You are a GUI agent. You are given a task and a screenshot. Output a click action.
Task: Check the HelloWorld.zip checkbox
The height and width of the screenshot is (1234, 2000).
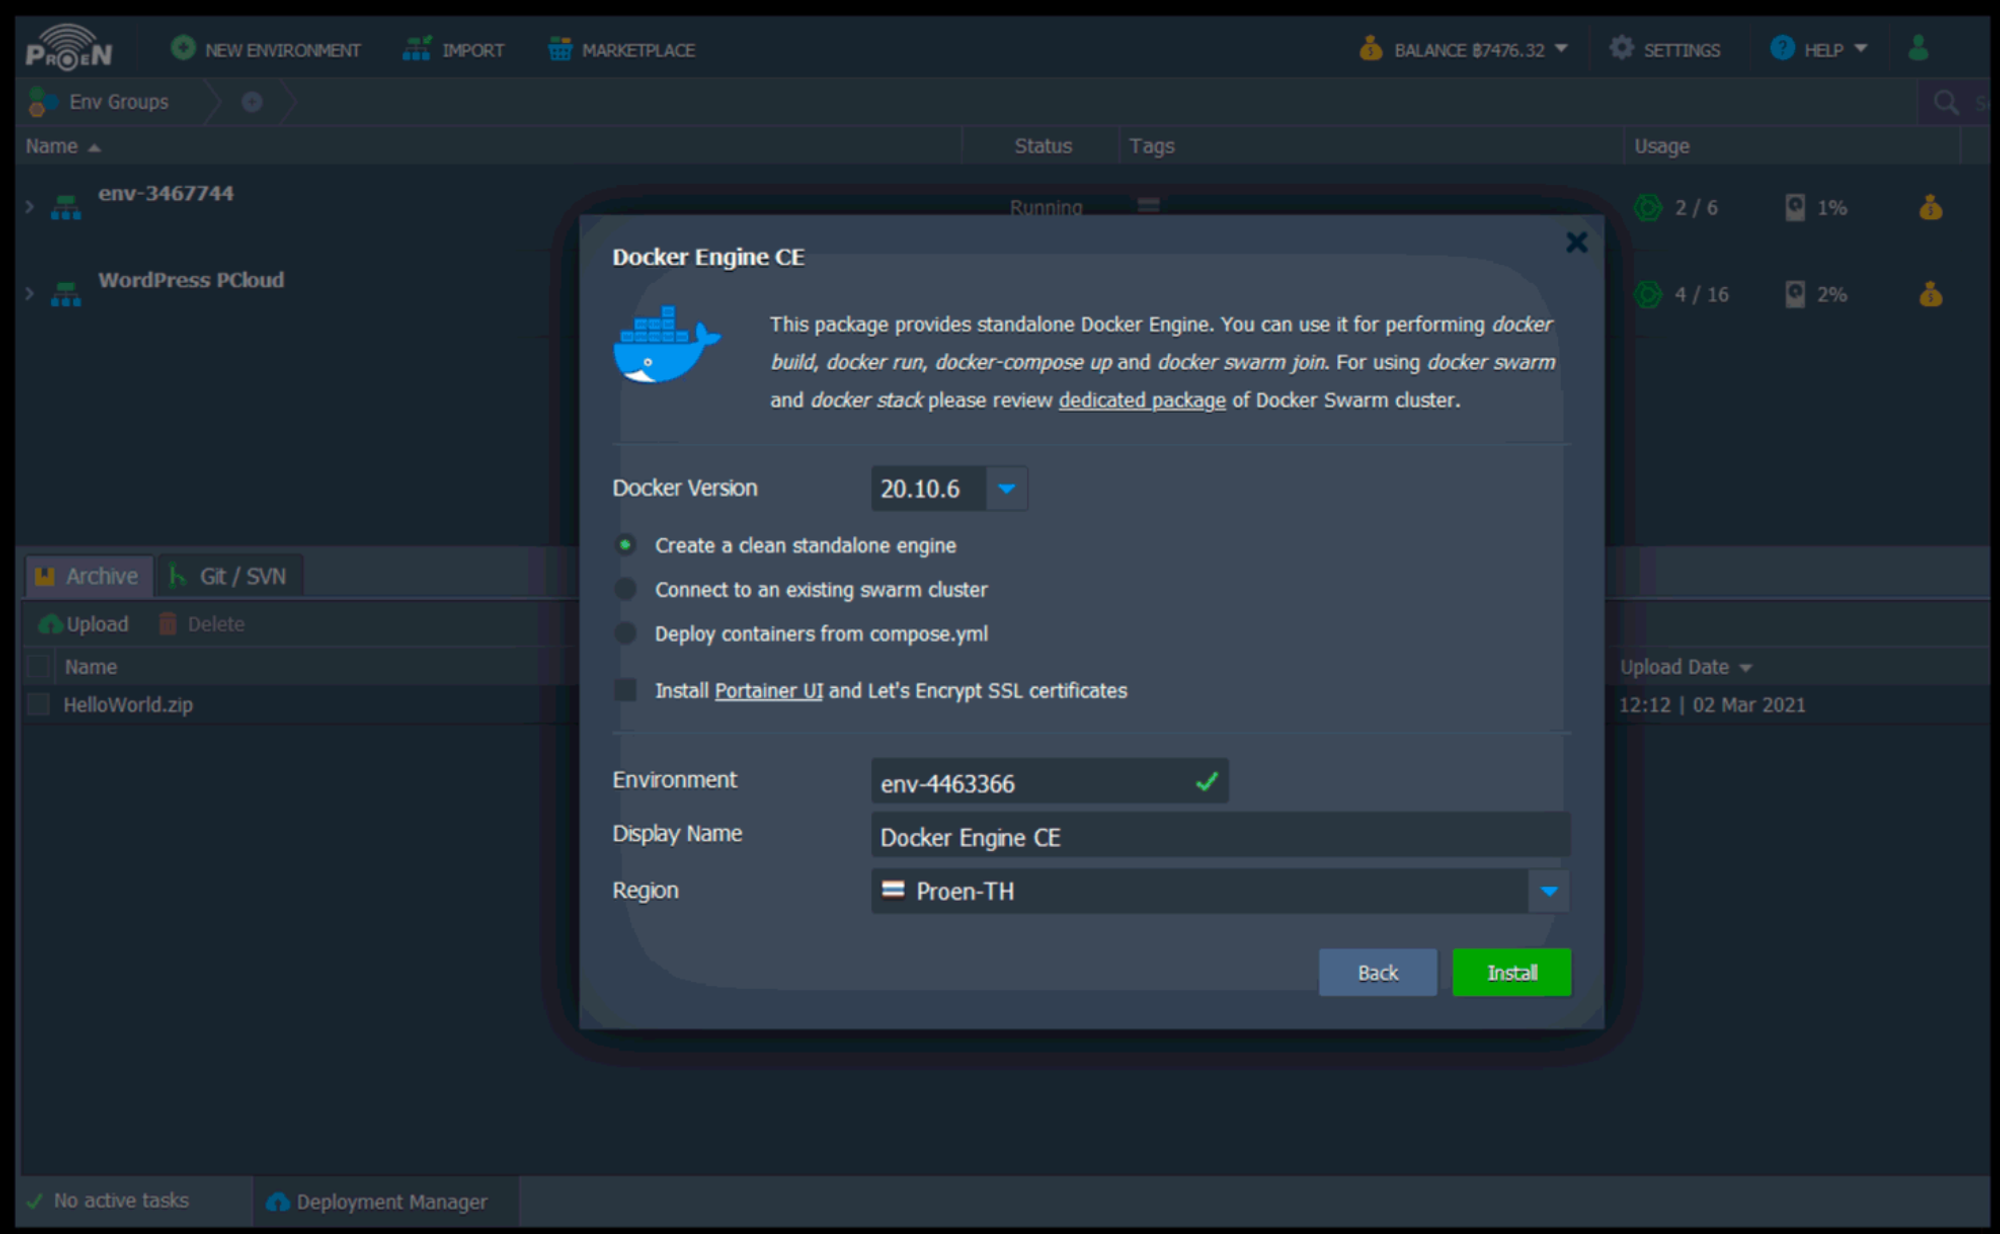pos(38,704)
